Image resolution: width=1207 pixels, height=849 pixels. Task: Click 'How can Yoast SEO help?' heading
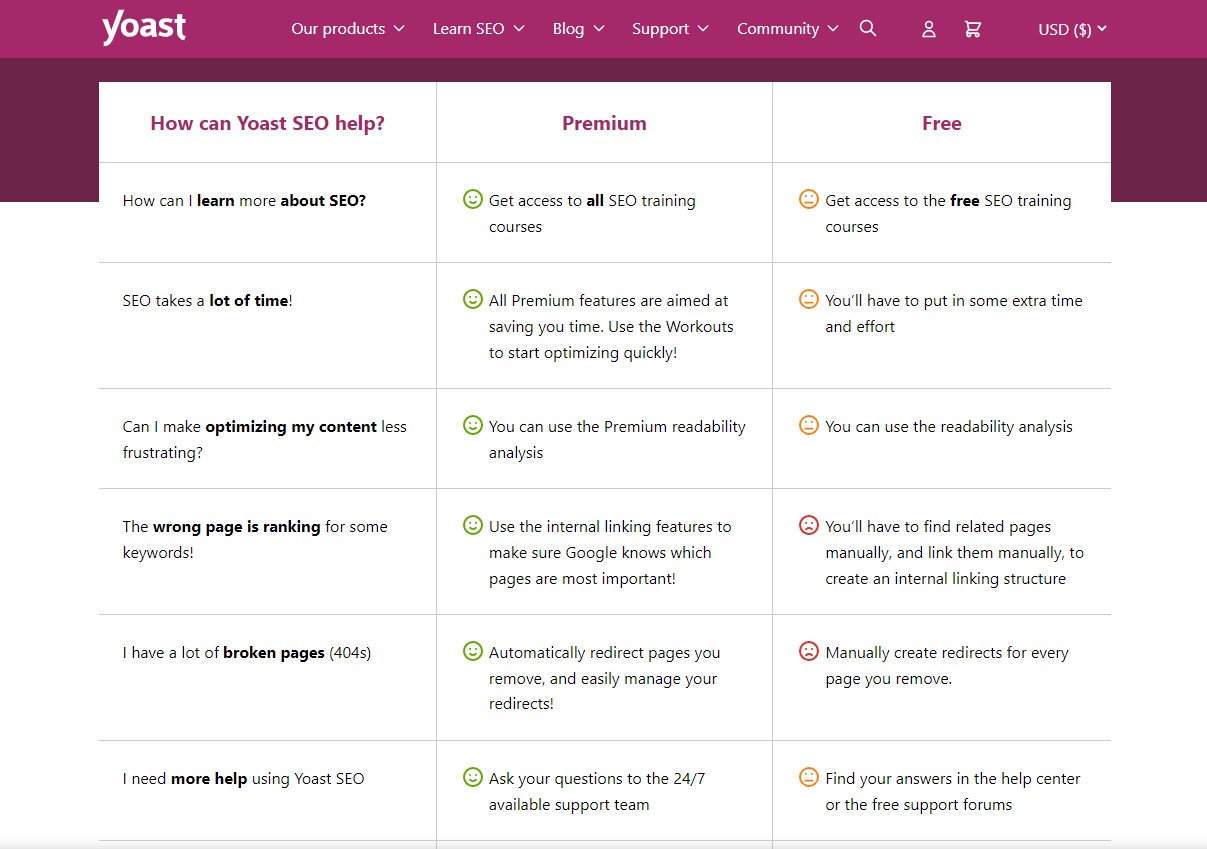coord(267,123)
